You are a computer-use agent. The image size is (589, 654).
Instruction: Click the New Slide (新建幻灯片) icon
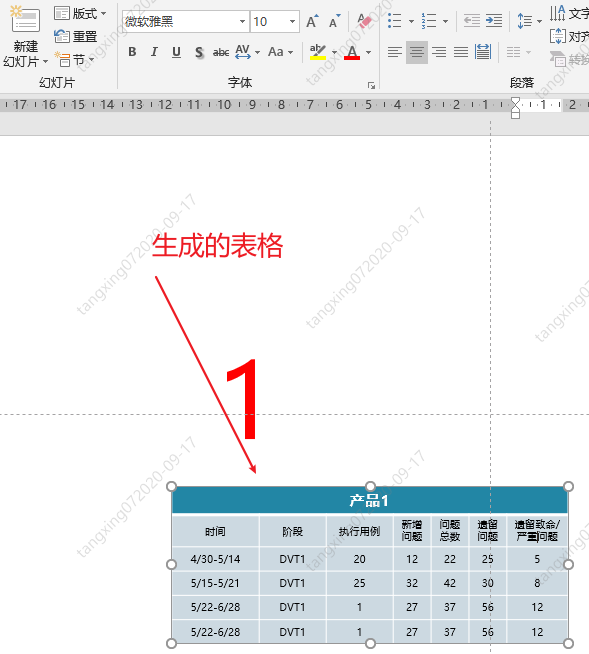(25, 19)
